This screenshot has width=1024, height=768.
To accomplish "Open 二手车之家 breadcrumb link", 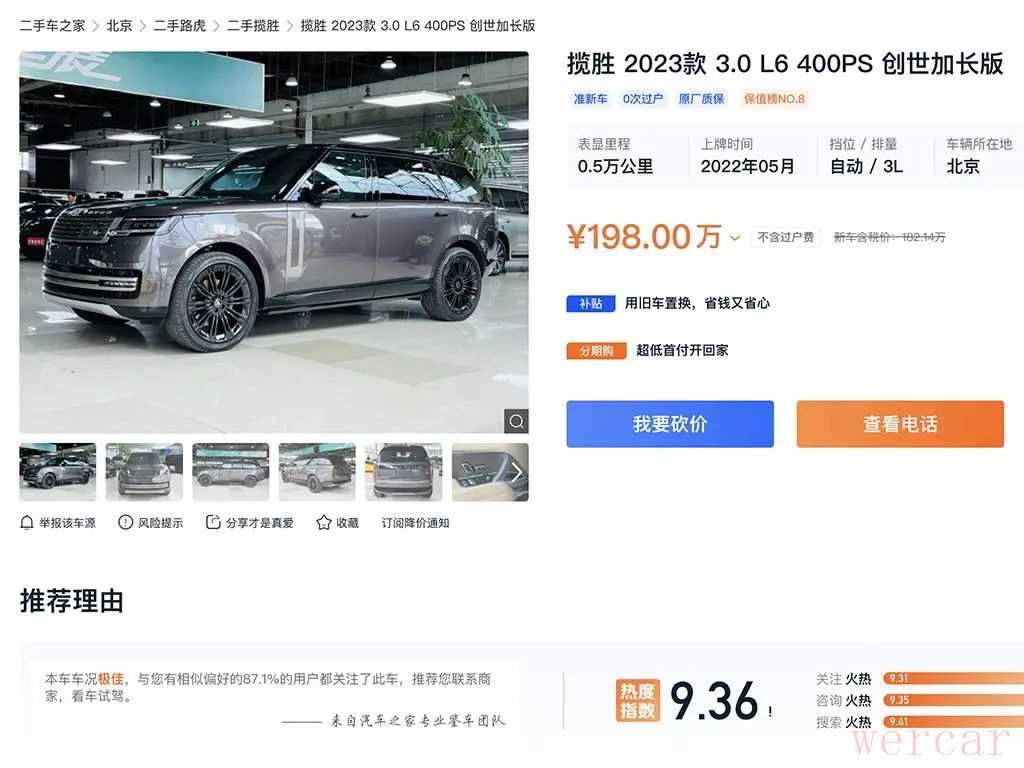I will (x=52, y=25).
